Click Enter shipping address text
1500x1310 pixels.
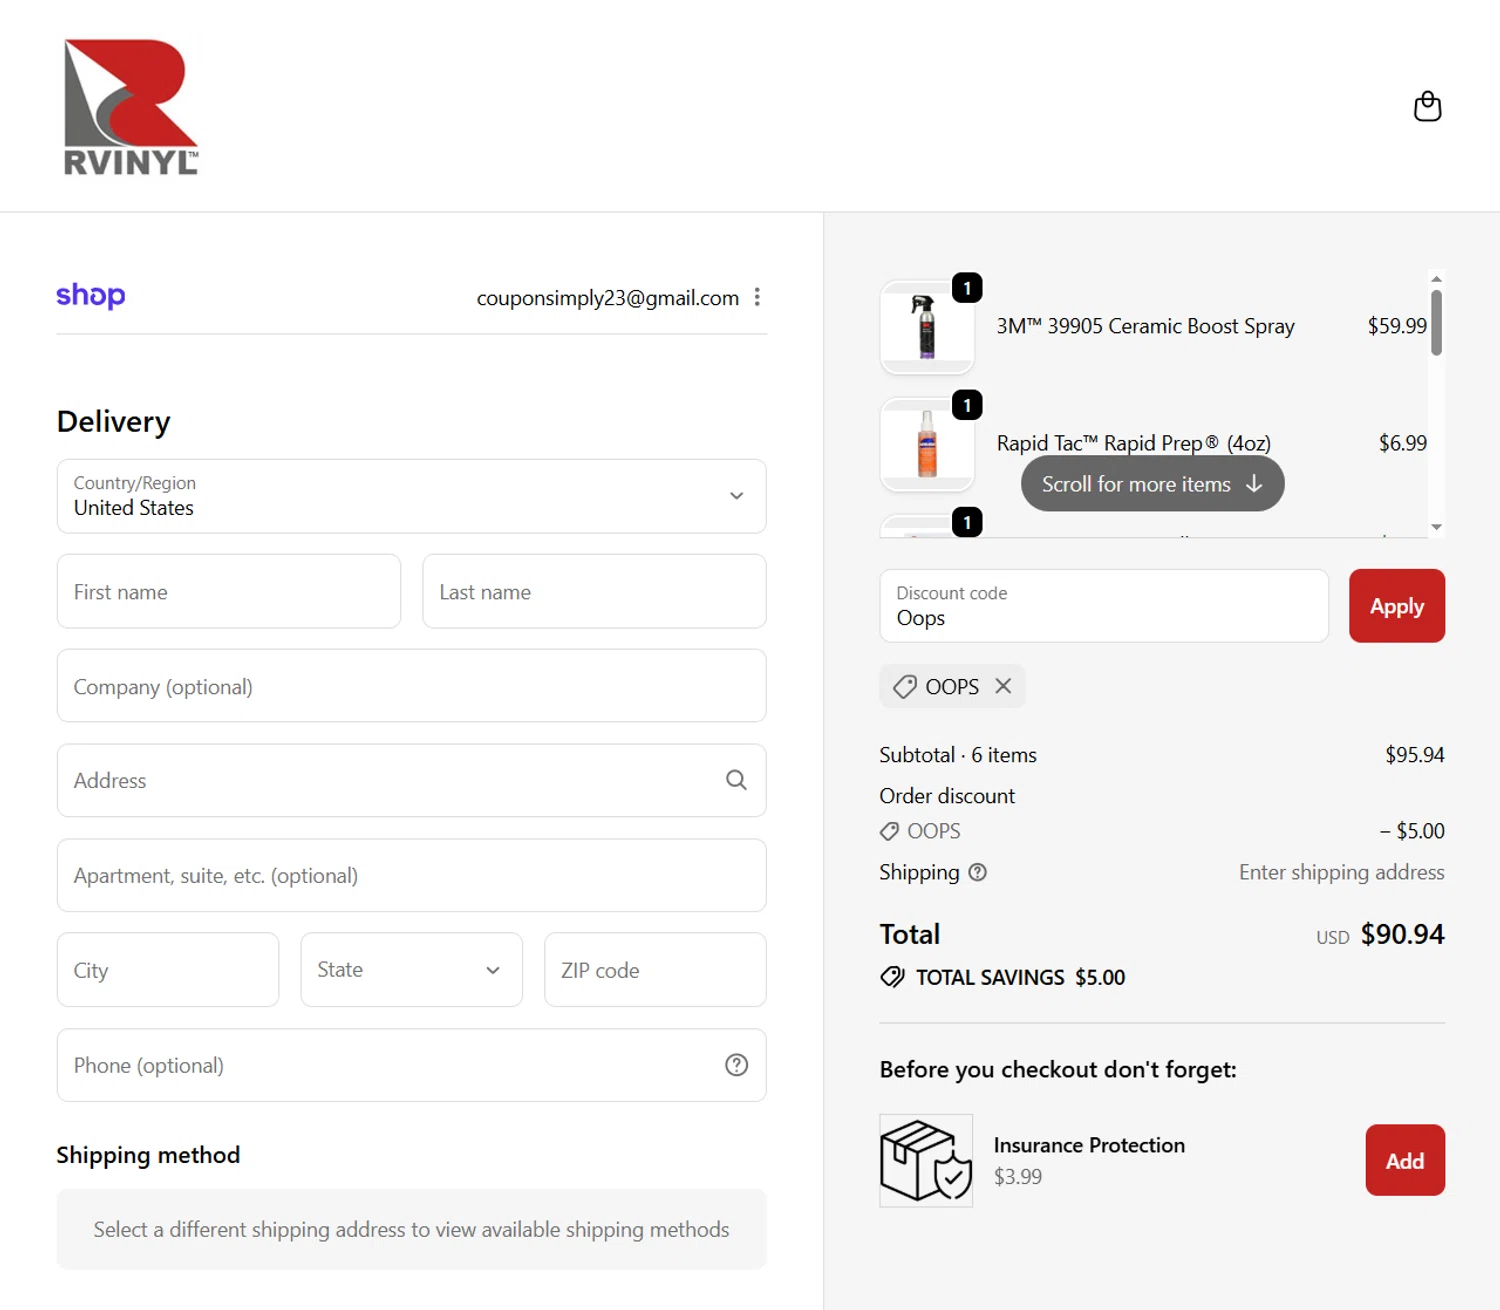pos(1341,872)
